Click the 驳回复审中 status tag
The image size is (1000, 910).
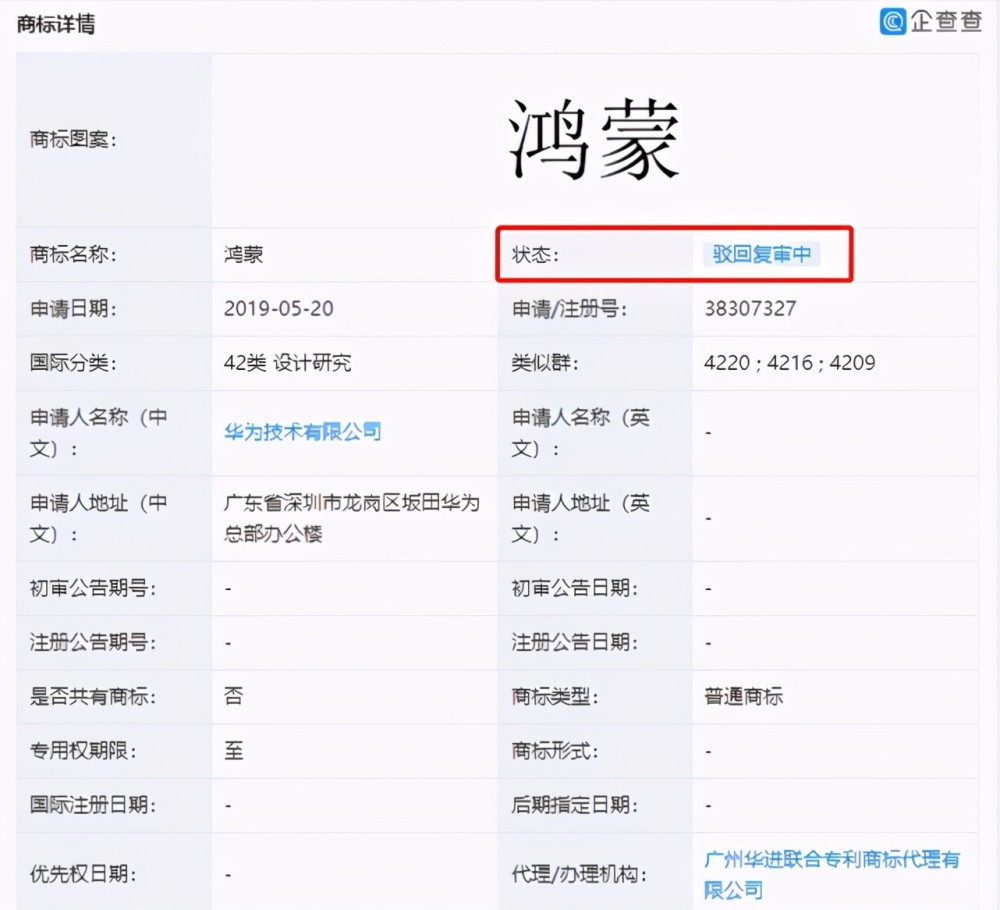(761, 254)
